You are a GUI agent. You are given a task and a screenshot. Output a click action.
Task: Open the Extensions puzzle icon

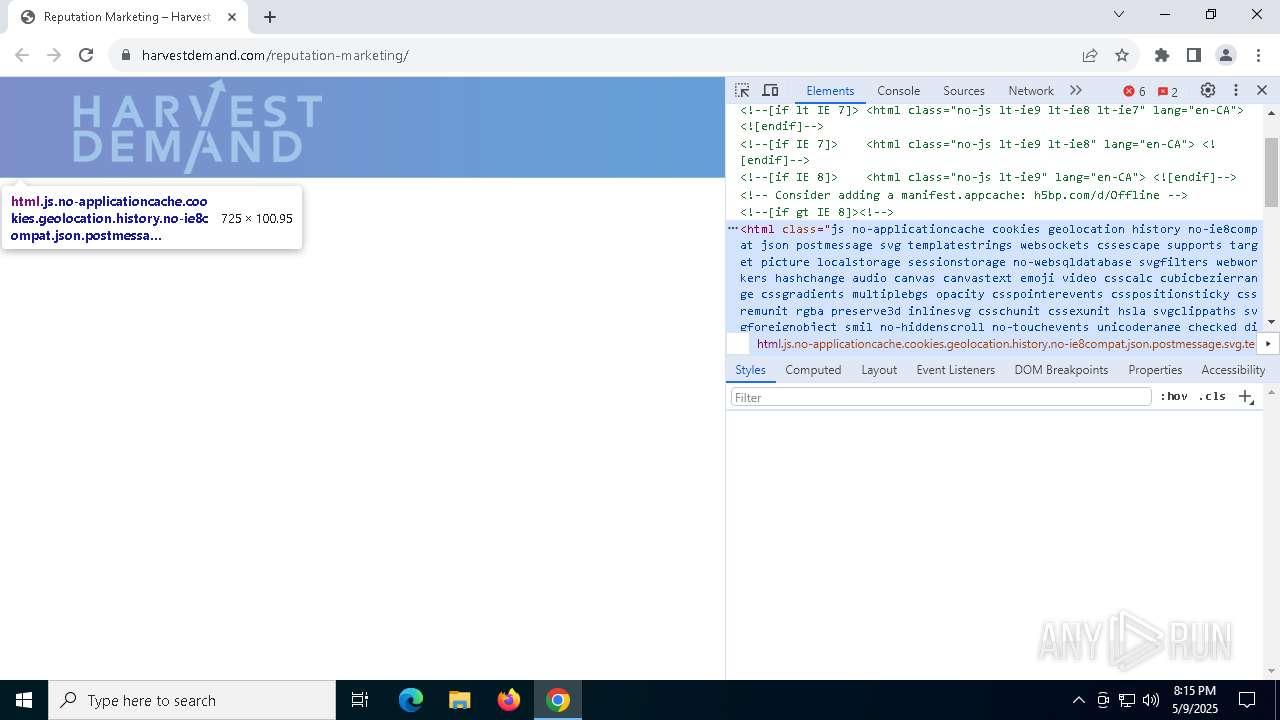click(x=1162, y=55)
